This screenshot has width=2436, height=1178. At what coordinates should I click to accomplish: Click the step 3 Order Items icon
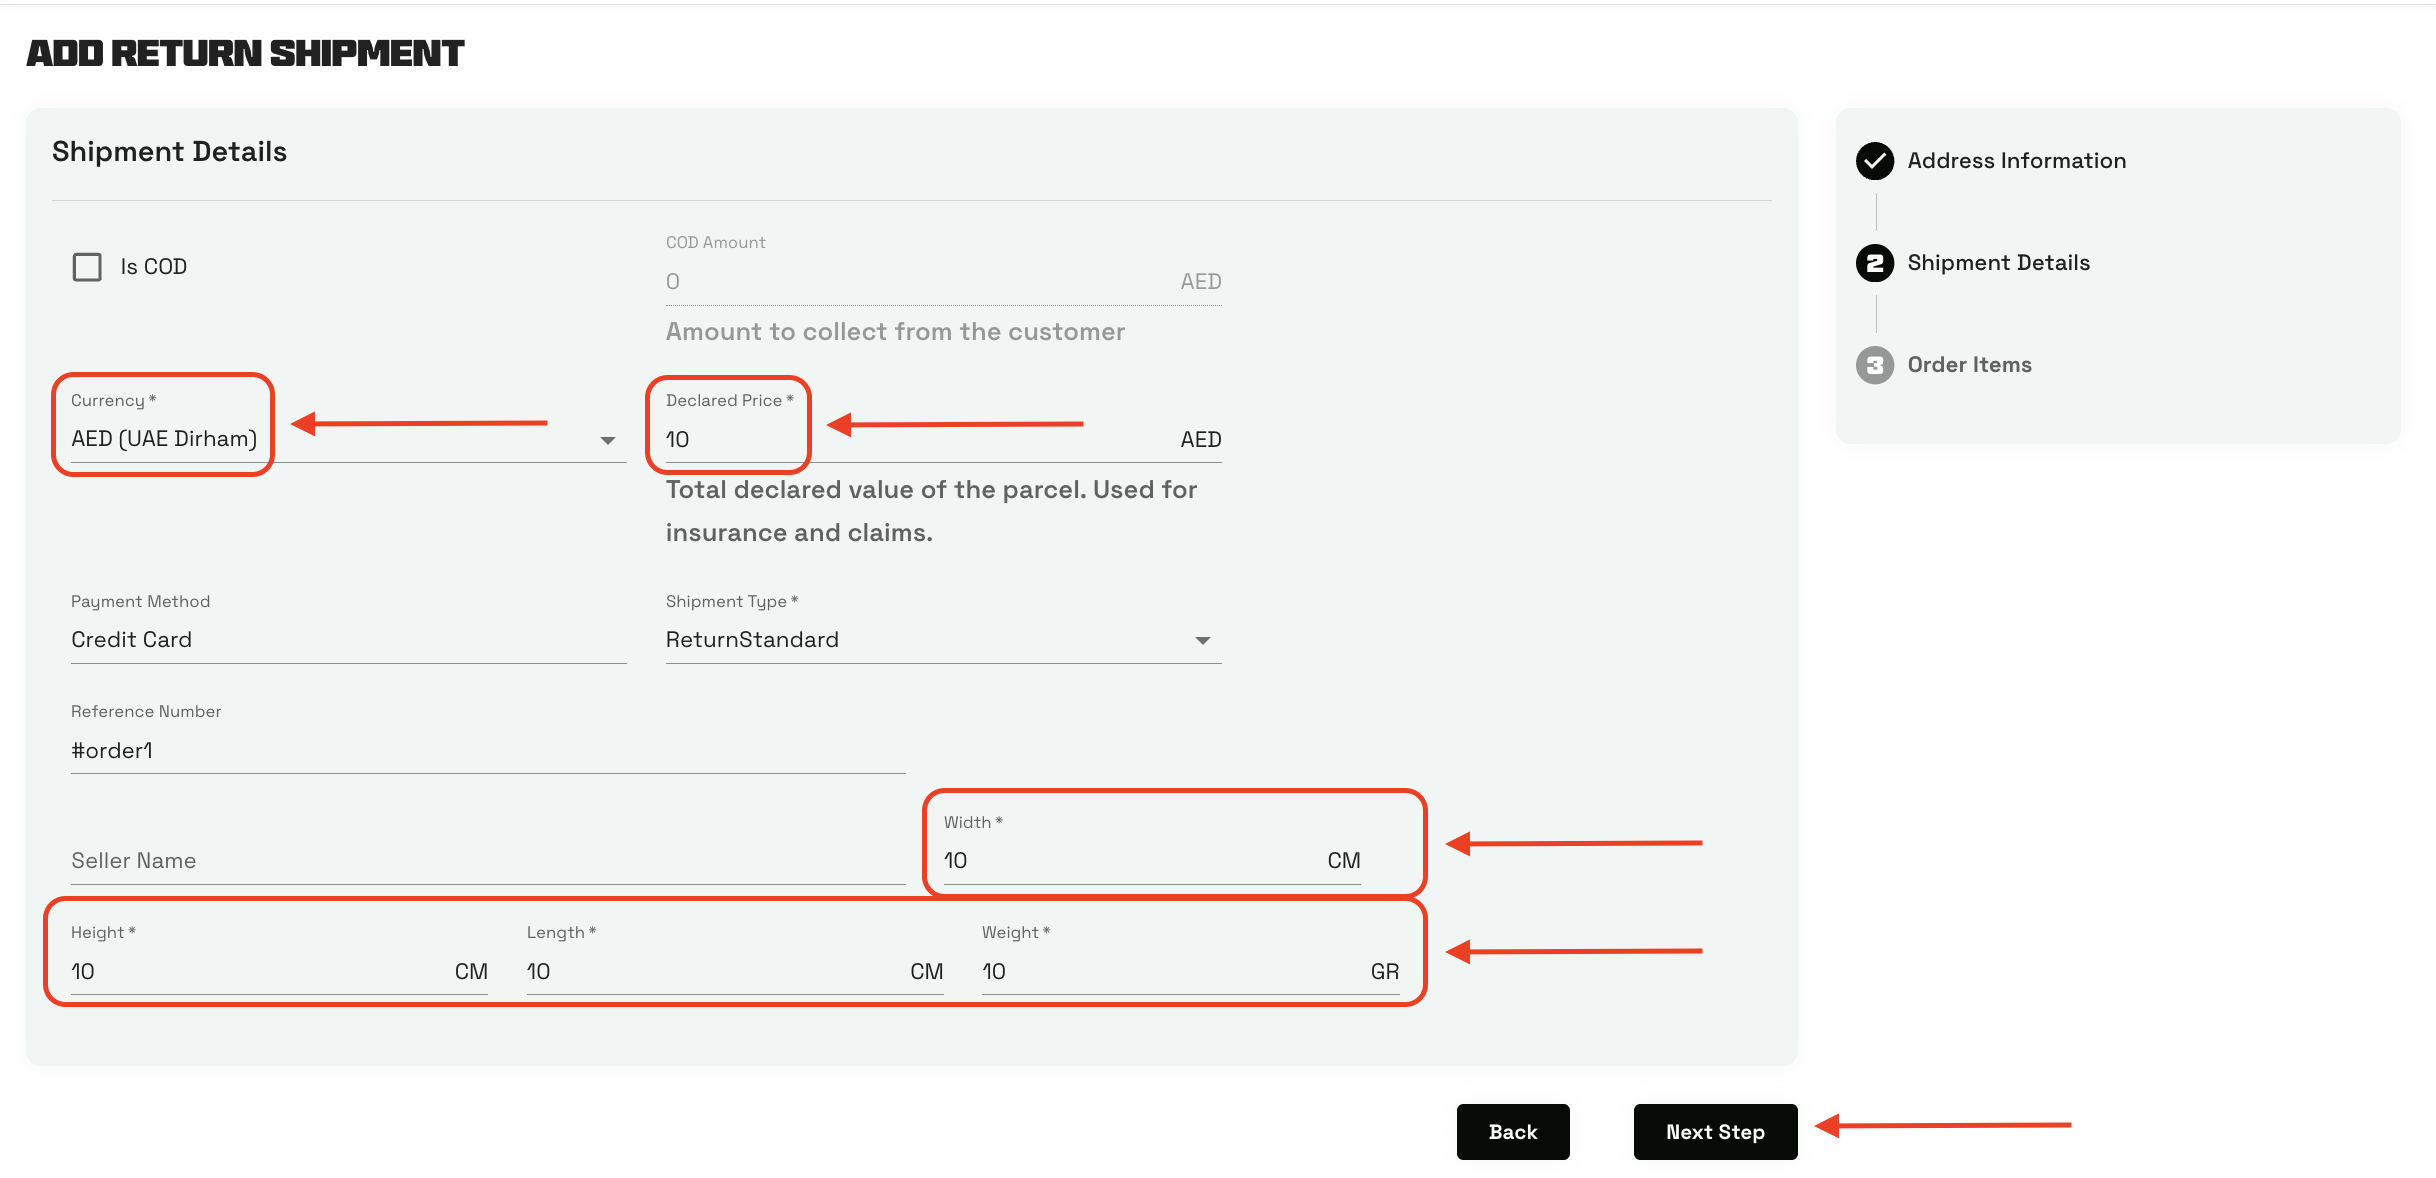click(x=1875, y=365)
